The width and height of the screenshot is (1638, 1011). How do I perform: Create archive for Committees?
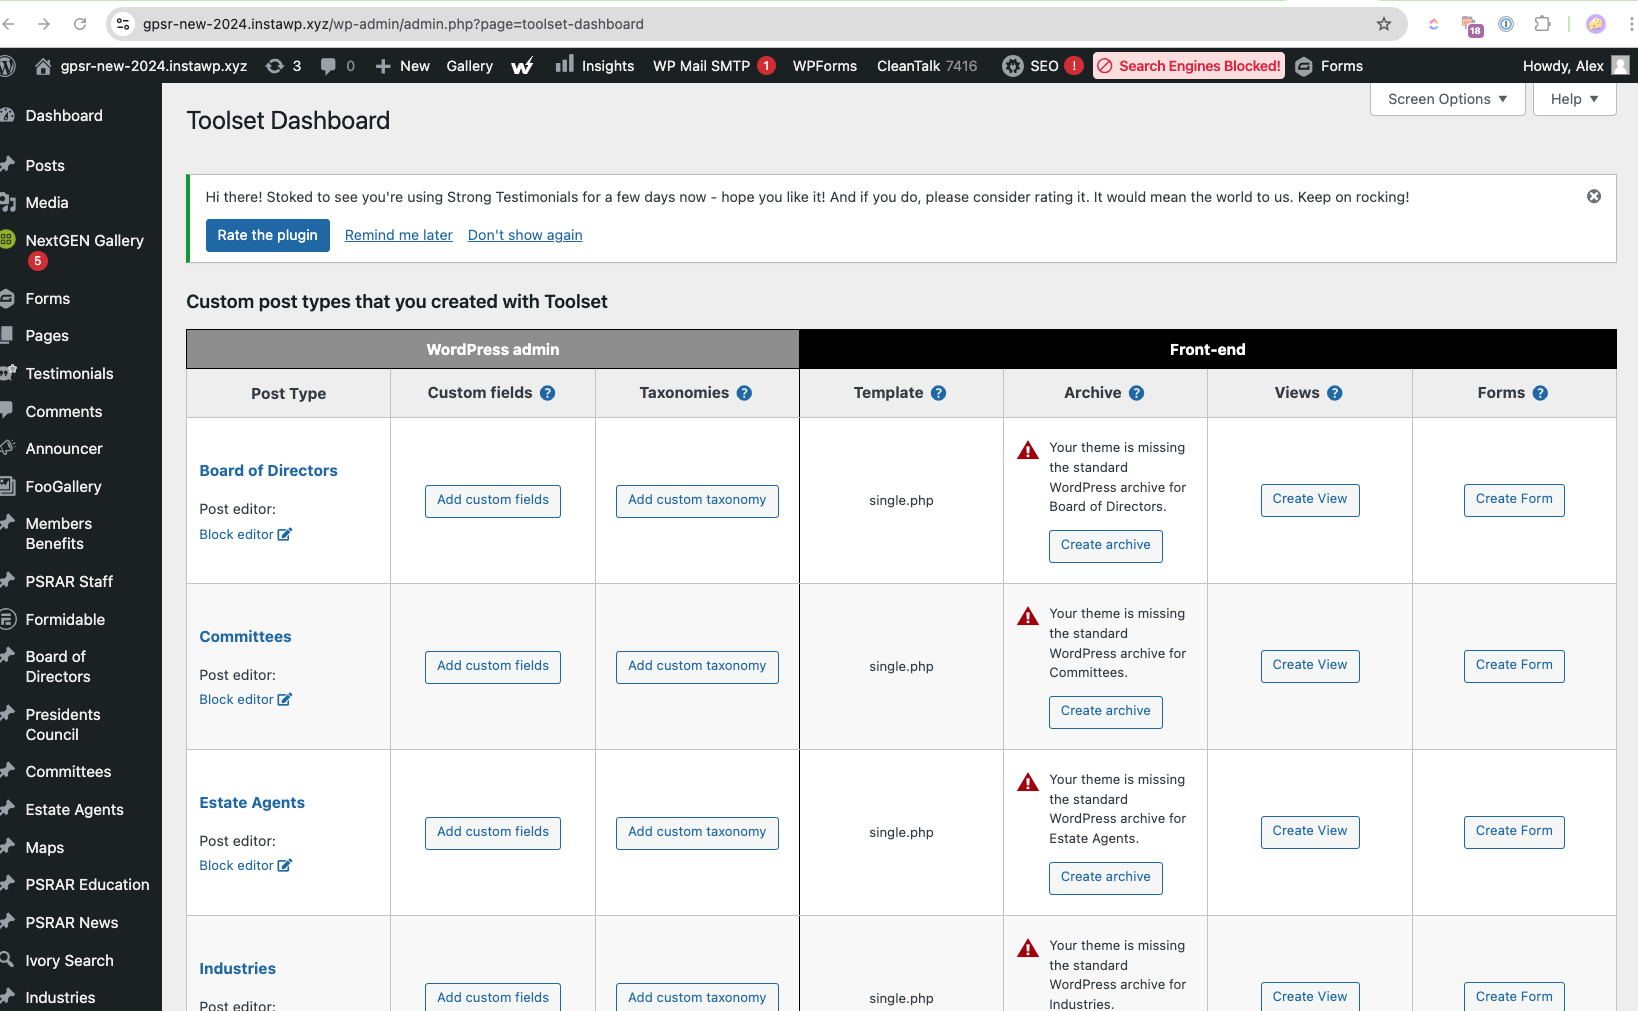[1106, 711]
